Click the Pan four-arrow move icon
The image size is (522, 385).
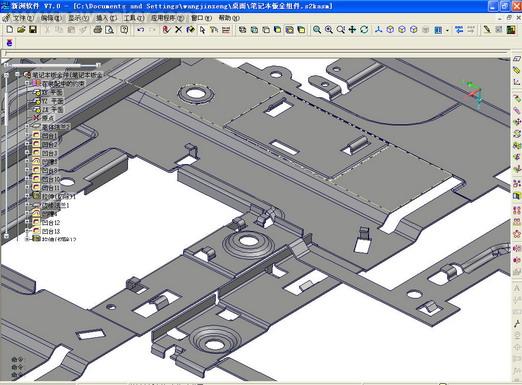pos(352,30)
